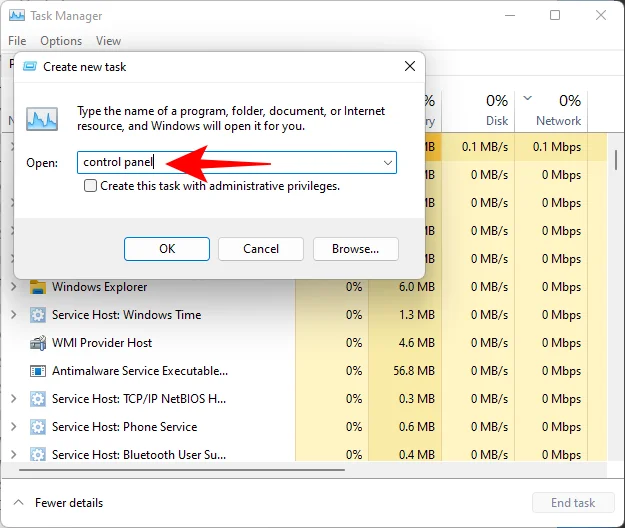Click the TCP/IP NetBIOS service gear icon
Image resolution: width=625 pixels, height=528 pixels.
38,399
